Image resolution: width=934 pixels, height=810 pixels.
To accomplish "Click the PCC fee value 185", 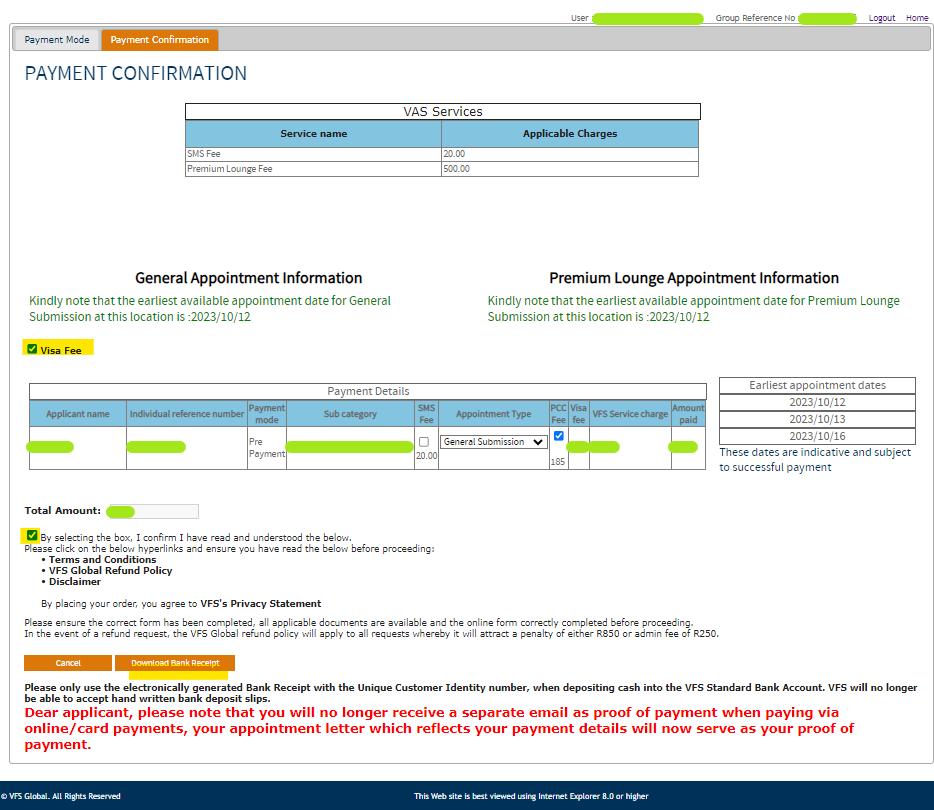I will click(x=558, y=462).
